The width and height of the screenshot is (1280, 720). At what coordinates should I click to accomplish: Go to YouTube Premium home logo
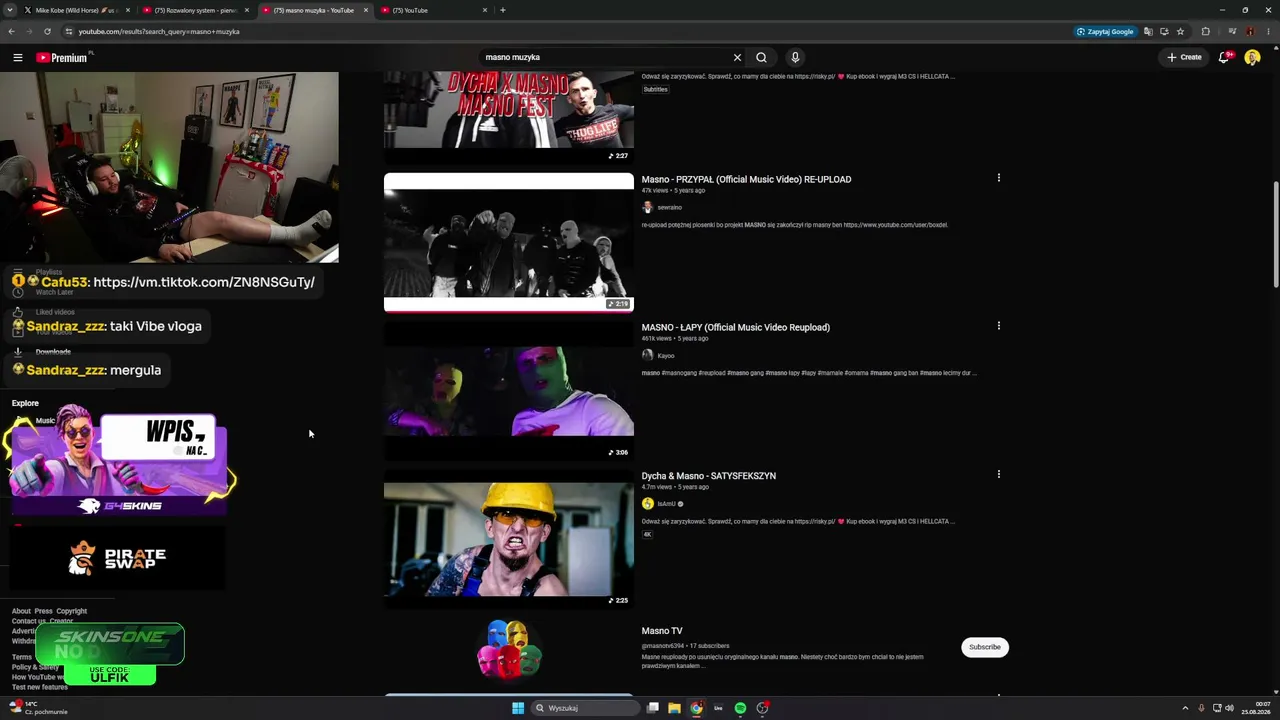[x=64, y=57]
